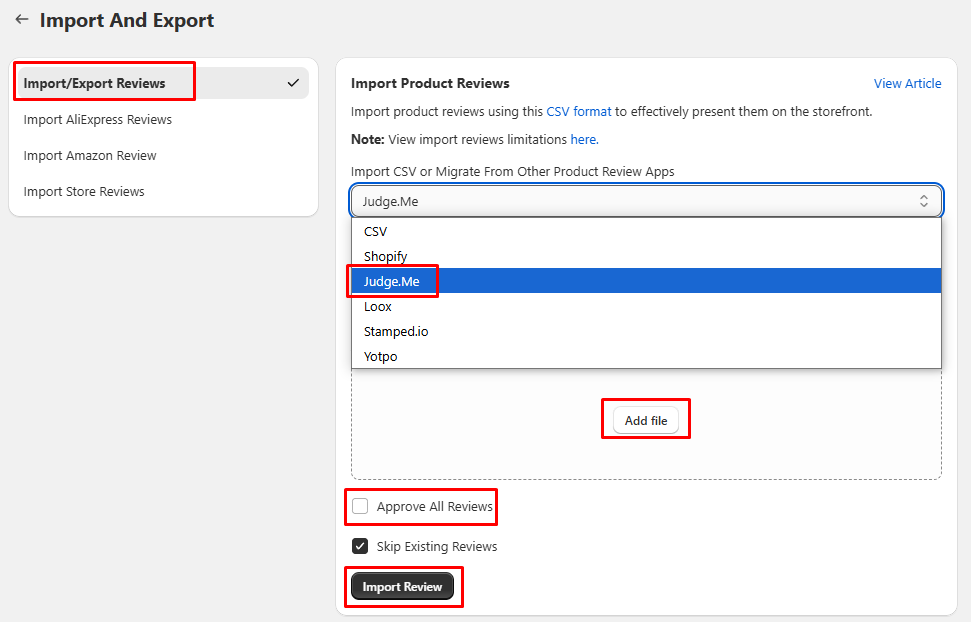Go to Import AliExpress Reviews
Viewport: 971px width, 622px height.
pos(97,119)
